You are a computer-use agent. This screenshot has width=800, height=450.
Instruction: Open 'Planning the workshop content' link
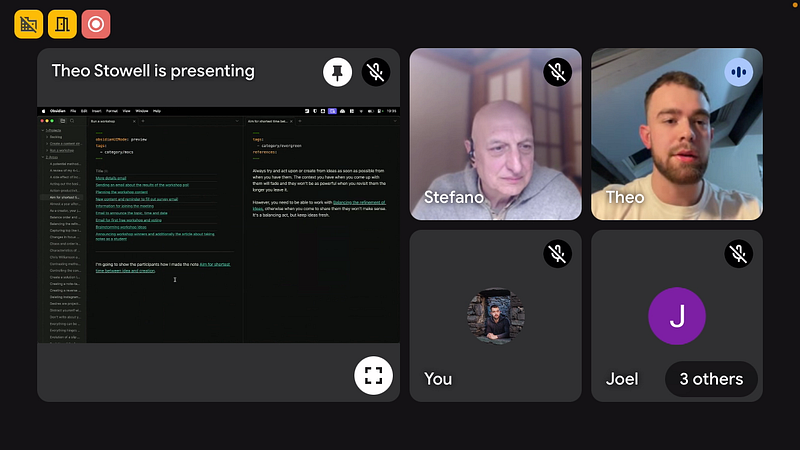(121, 192)
